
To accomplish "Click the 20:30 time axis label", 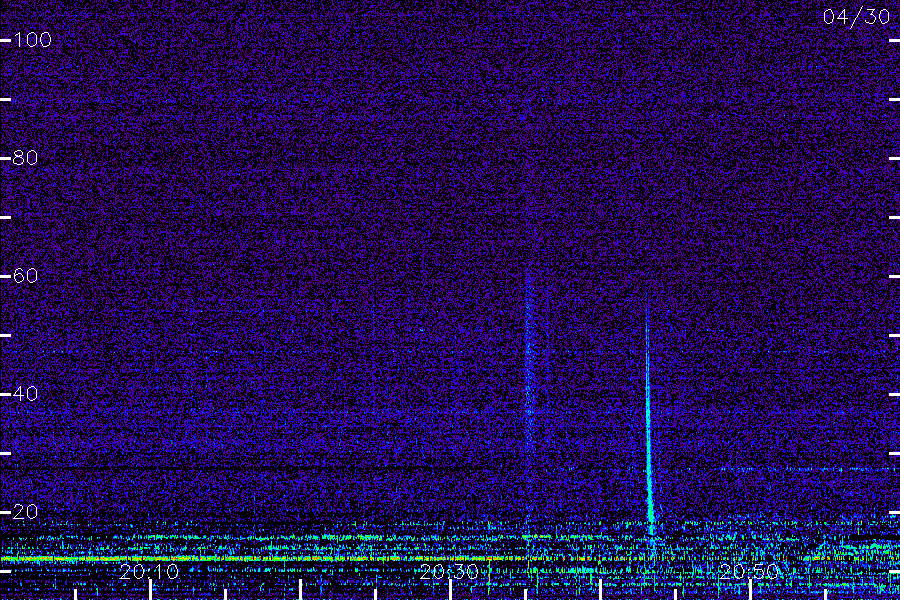I will [449, 571].
